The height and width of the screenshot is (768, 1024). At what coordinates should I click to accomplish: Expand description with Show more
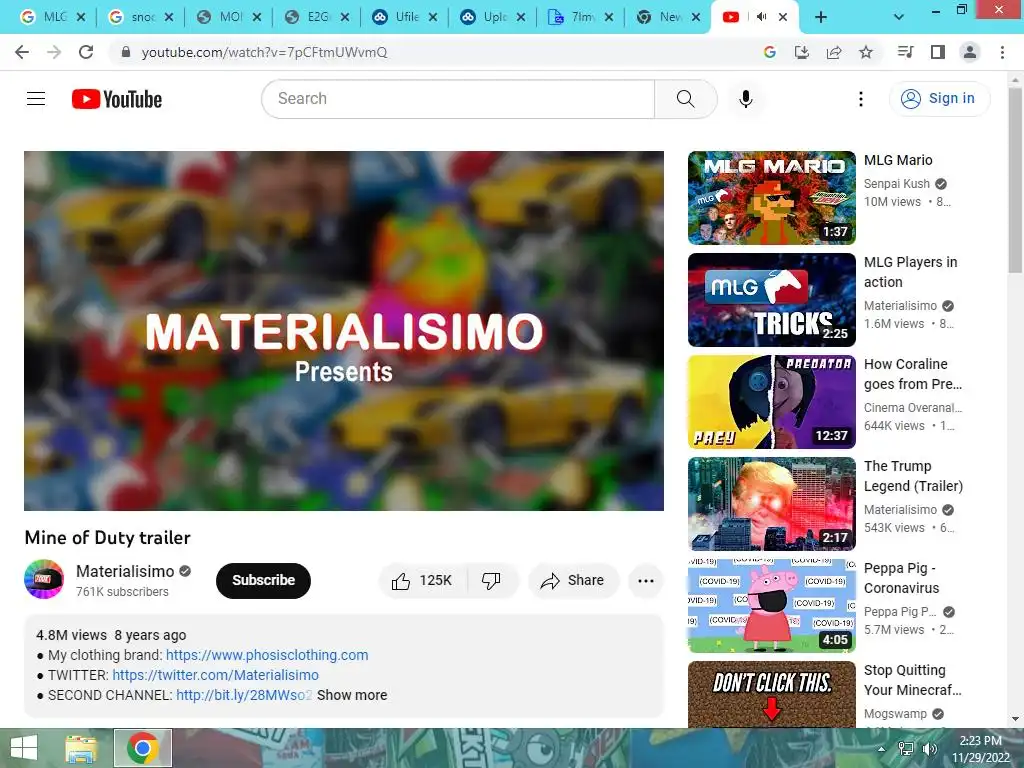[x=352, y=696]
